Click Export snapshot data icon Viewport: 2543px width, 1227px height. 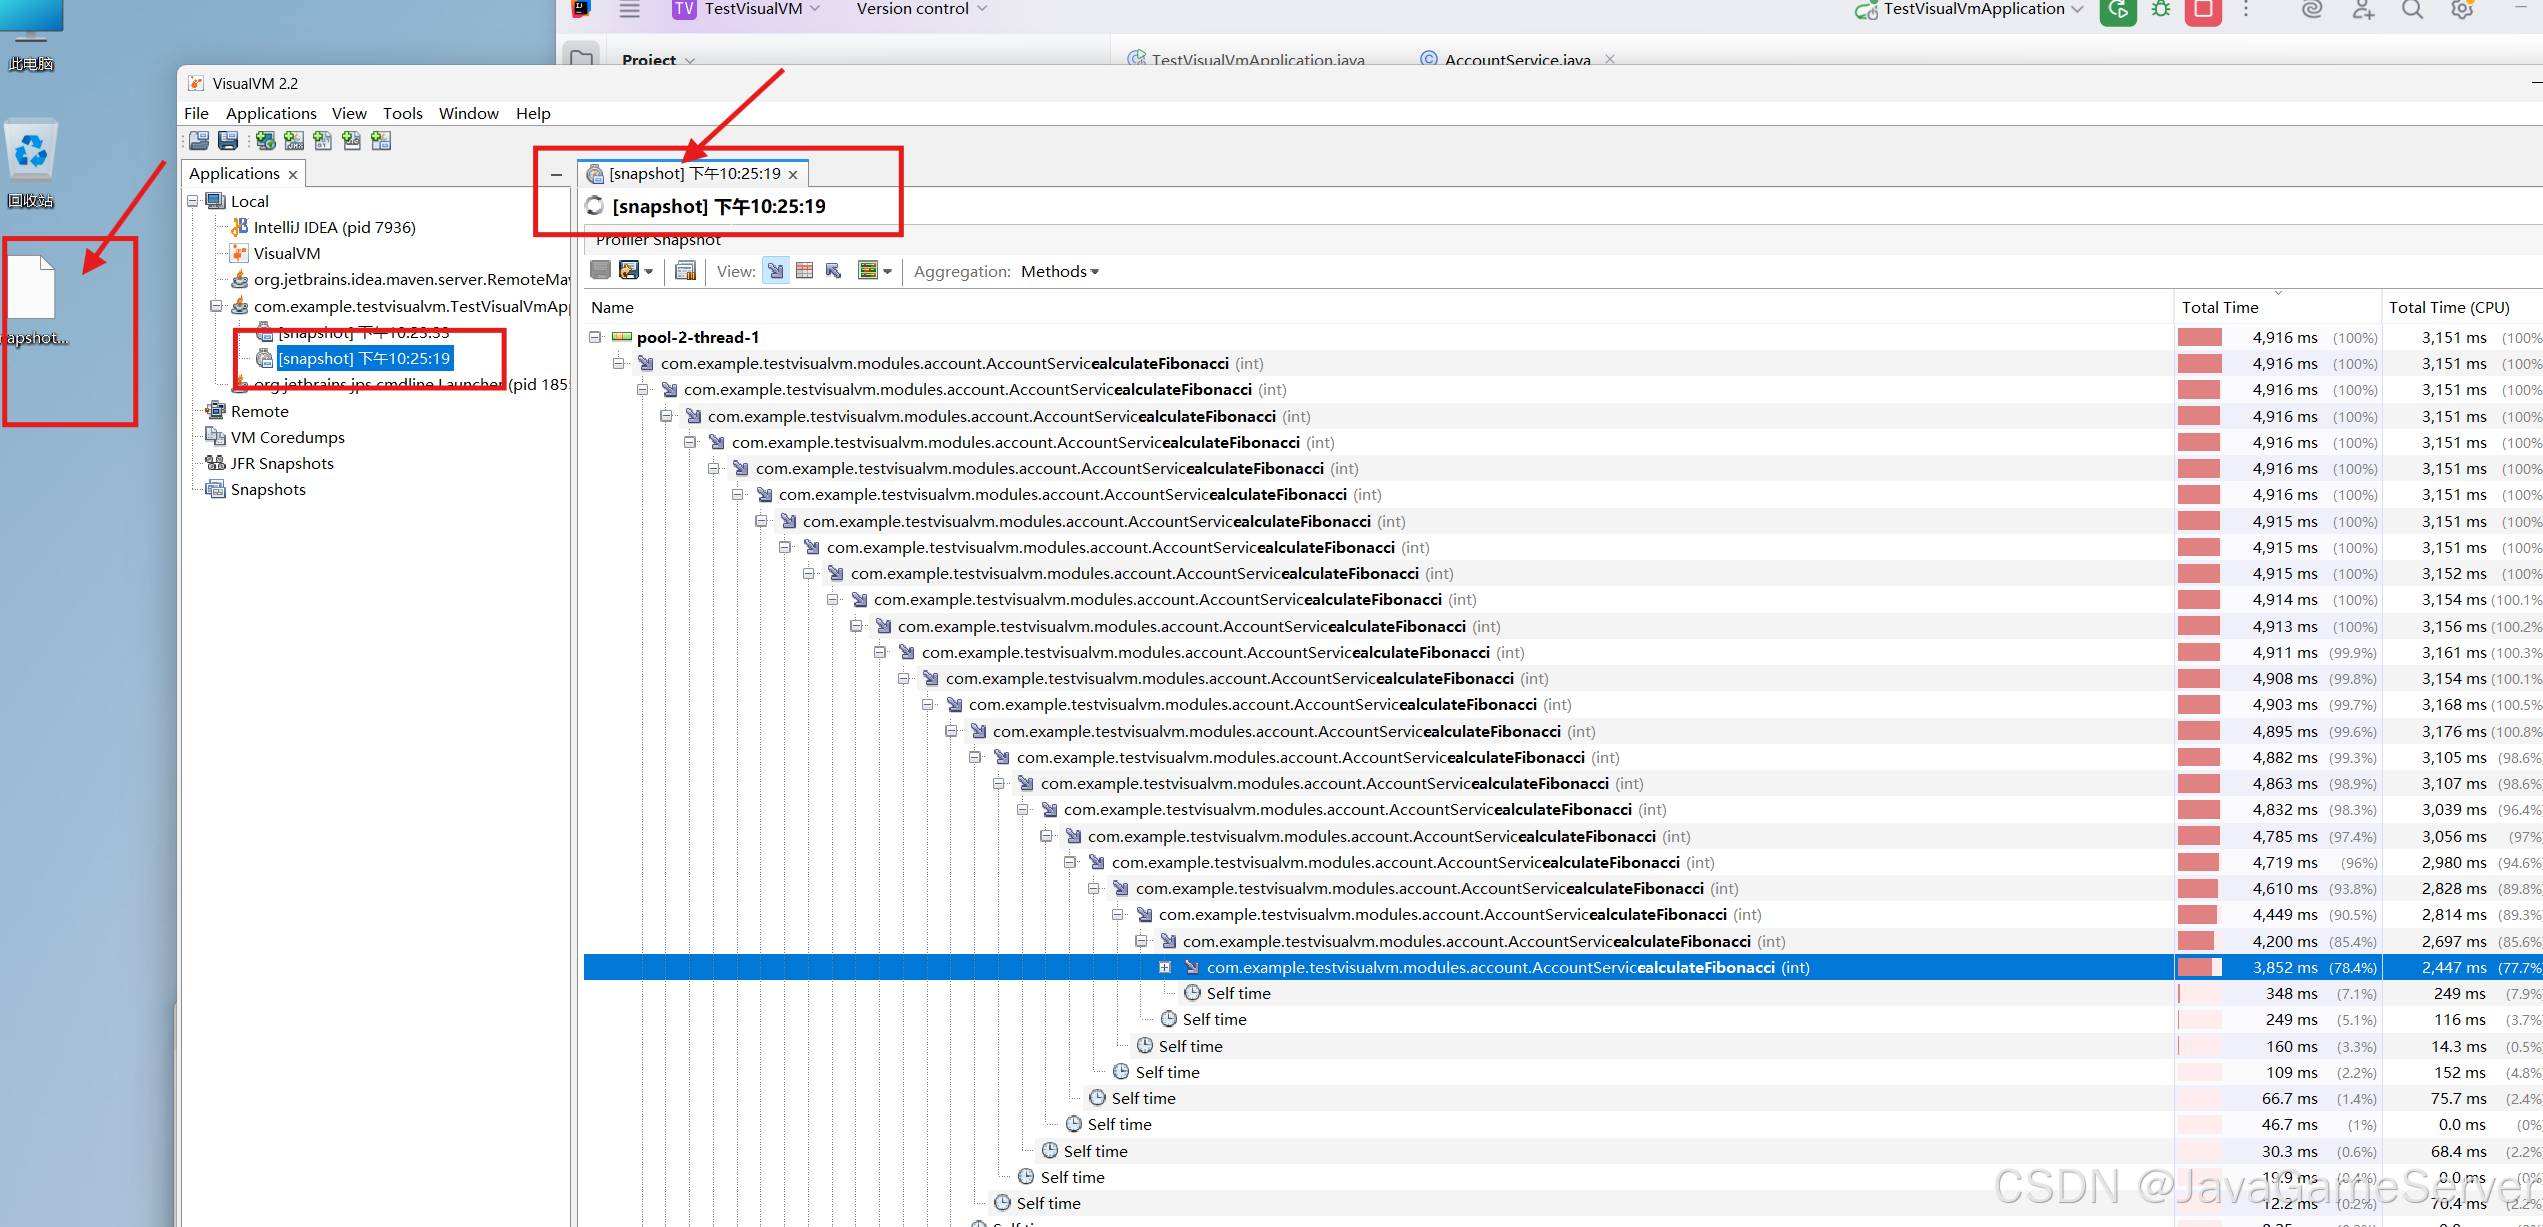[x=629, y=271]
